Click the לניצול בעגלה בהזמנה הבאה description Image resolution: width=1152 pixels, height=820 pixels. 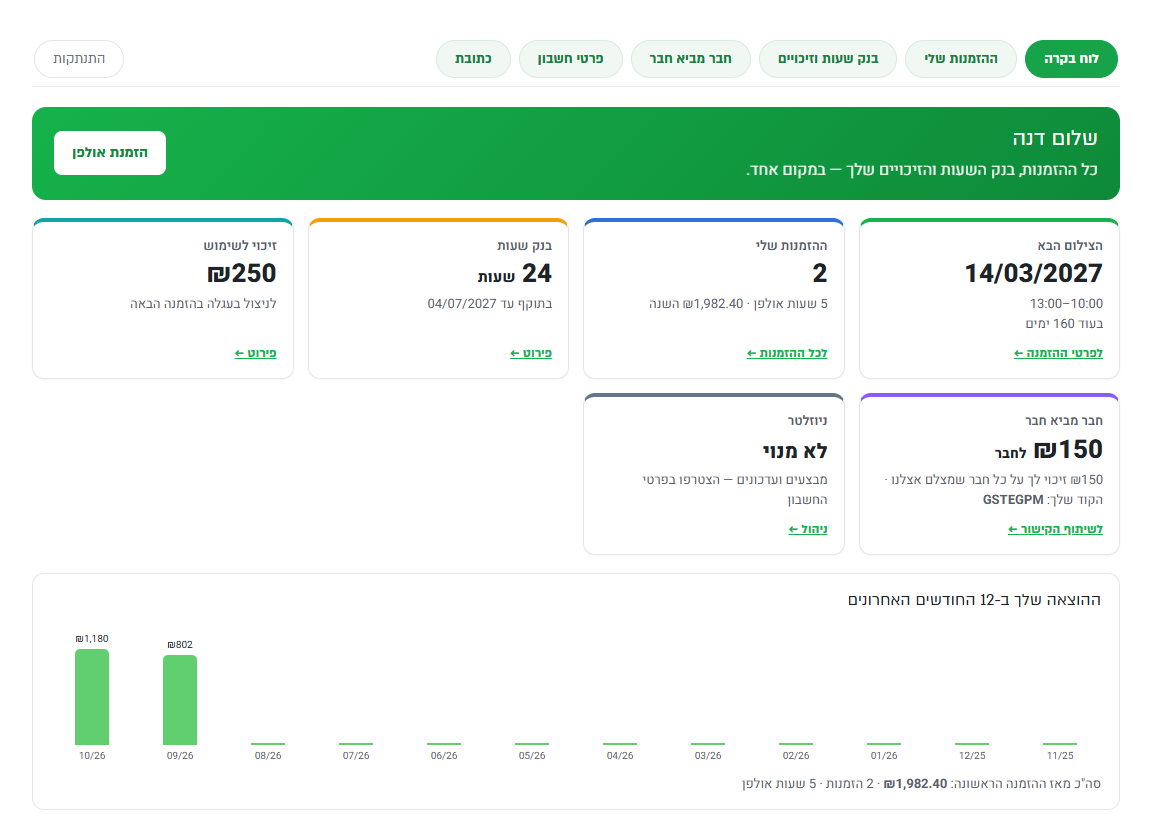coord(204,303)
